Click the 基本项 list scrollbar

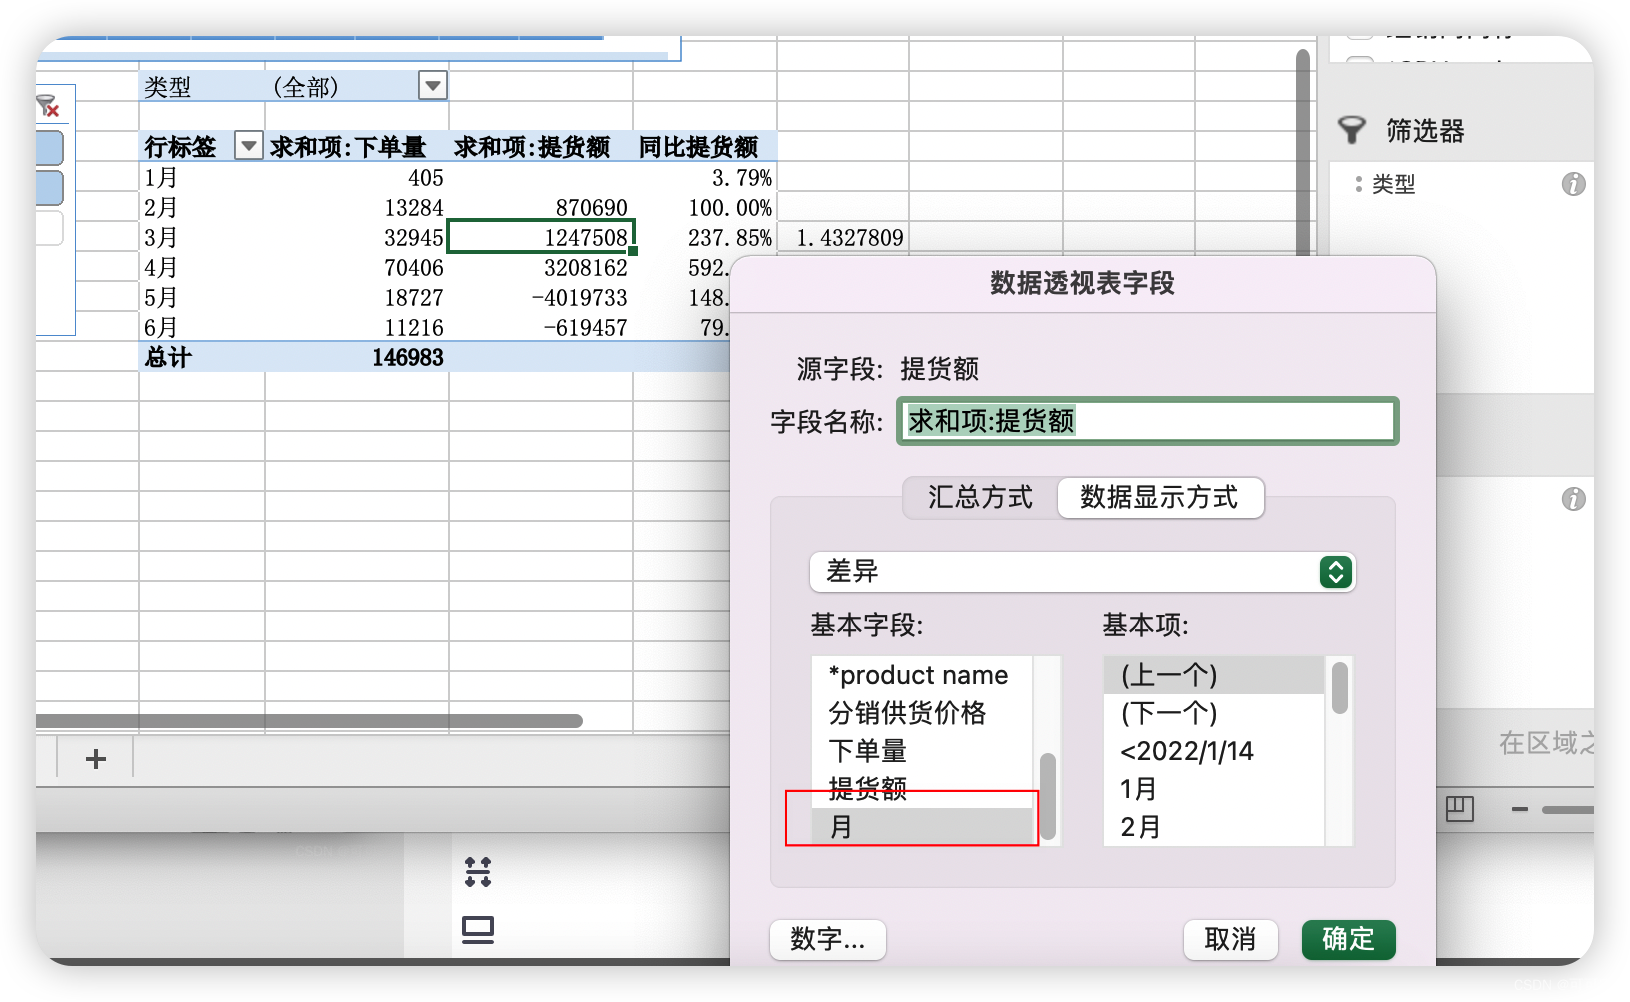(1340, 688)
